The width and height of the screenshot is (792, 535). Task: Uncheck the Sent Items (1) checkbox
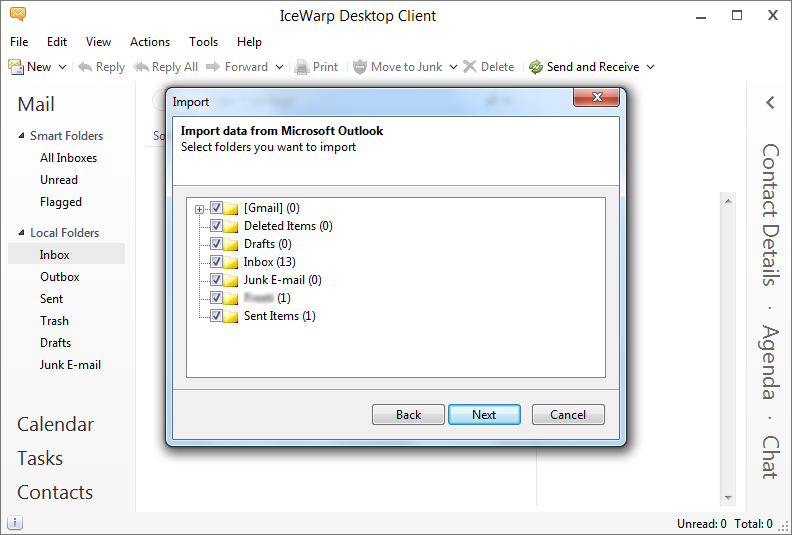pos(216,315)
